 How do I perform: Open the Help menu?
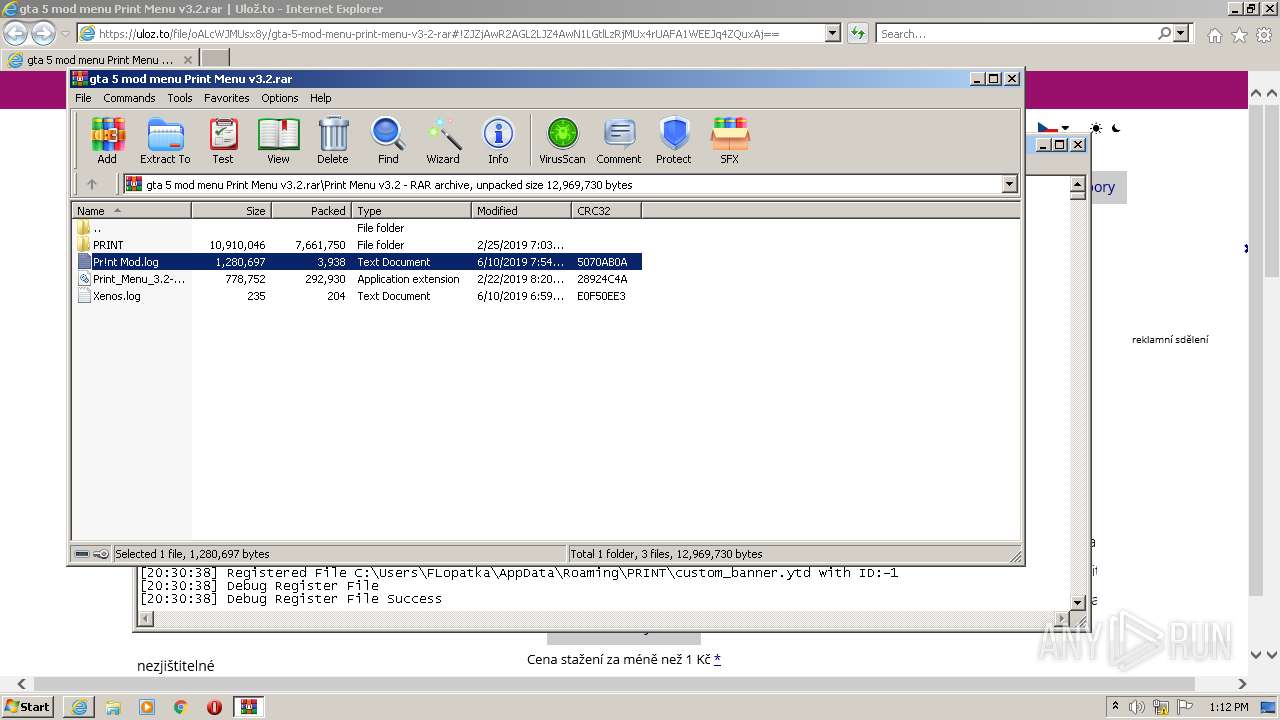click(x=320, y=98)
